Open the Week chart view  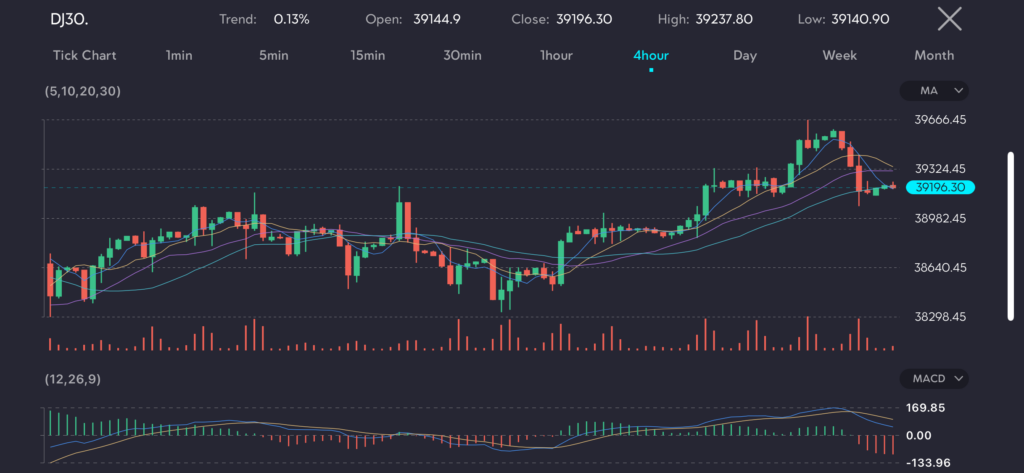[x=839, y=56]
